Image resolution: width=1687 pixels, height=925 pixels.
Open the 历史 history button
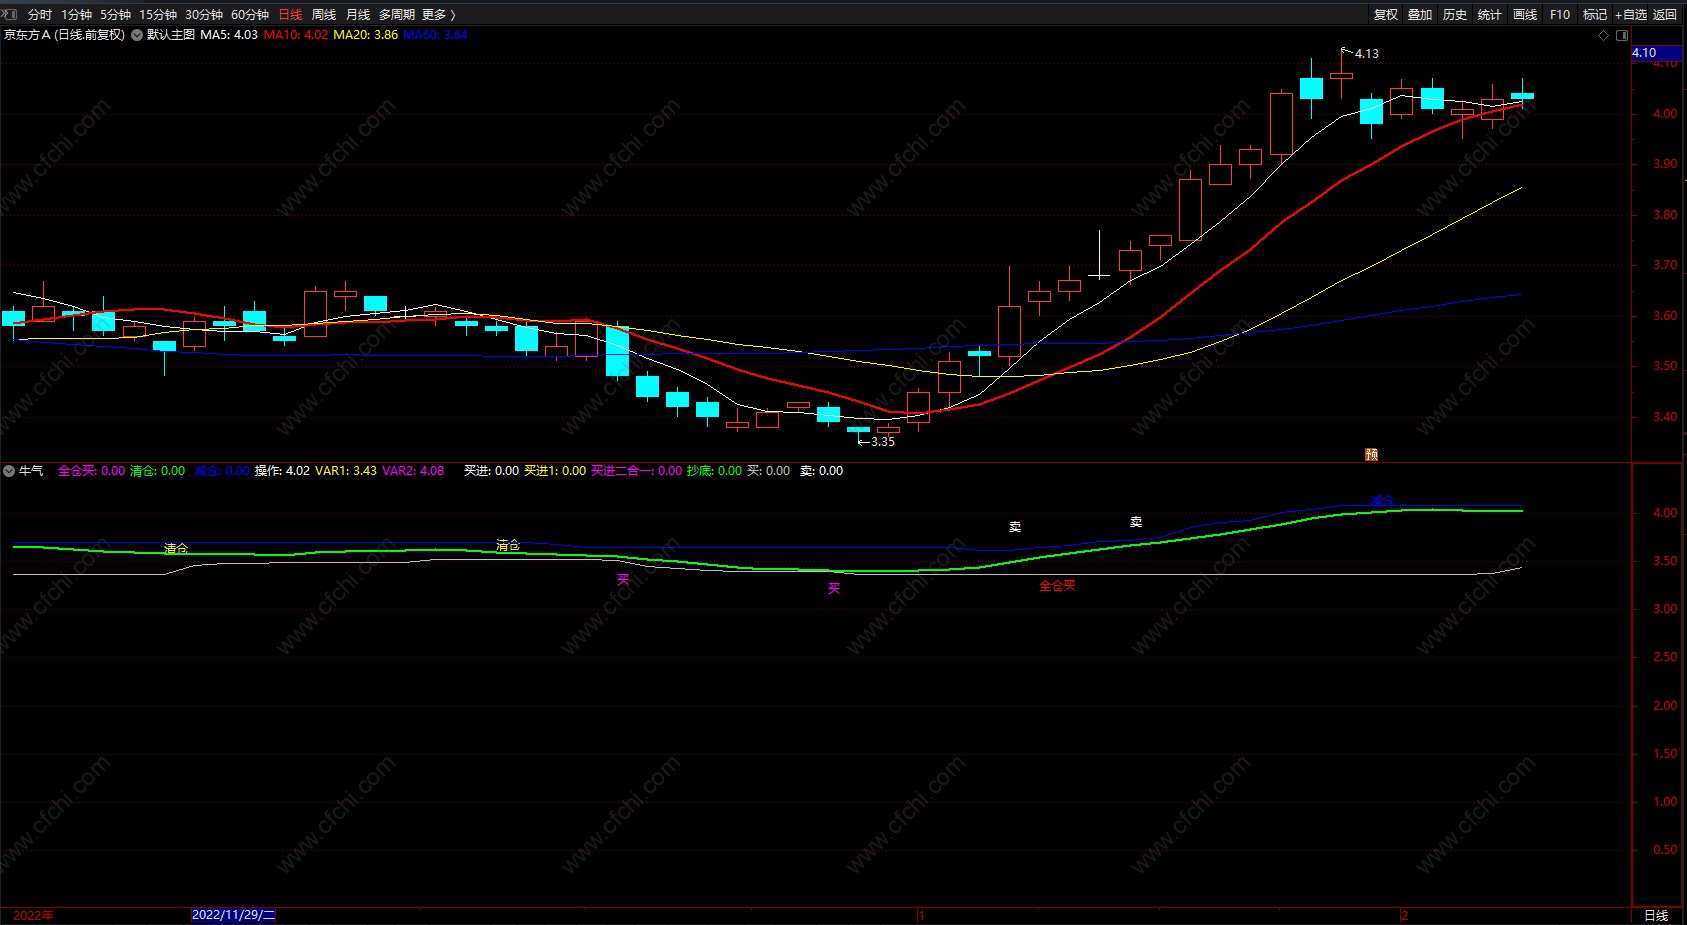pyautogui.click(x=1455, y=15)
